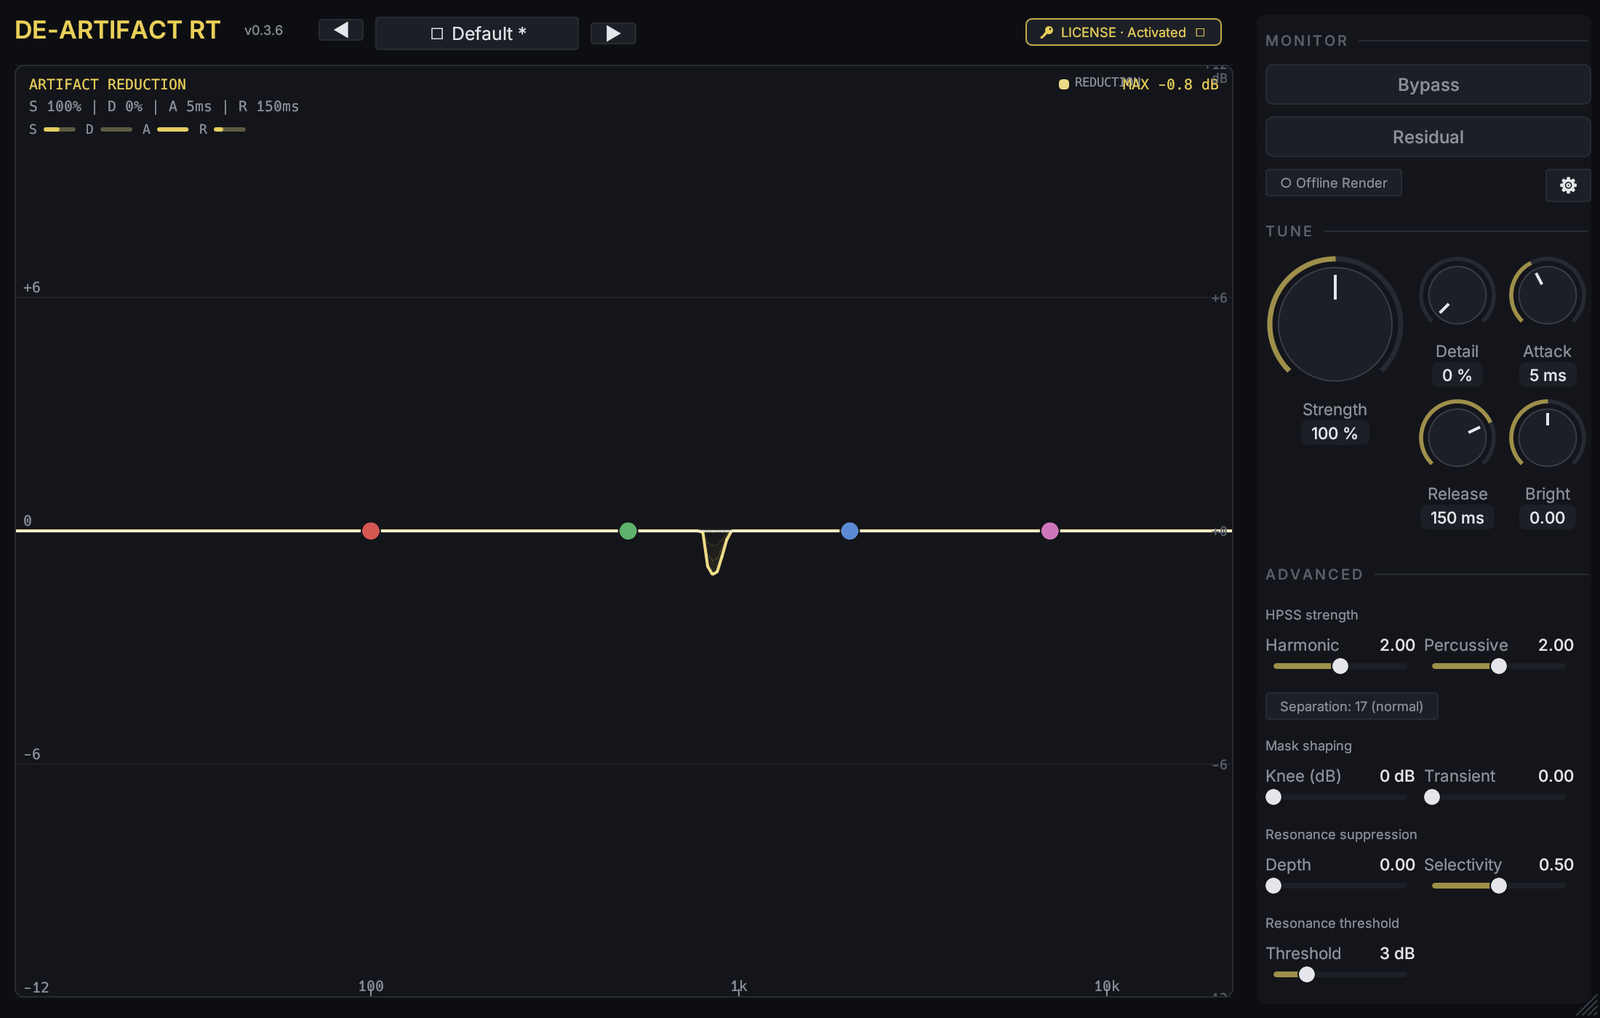Click the Resonance threshold label
The image size is (1600, 1018).
(x=1333, y=923)
